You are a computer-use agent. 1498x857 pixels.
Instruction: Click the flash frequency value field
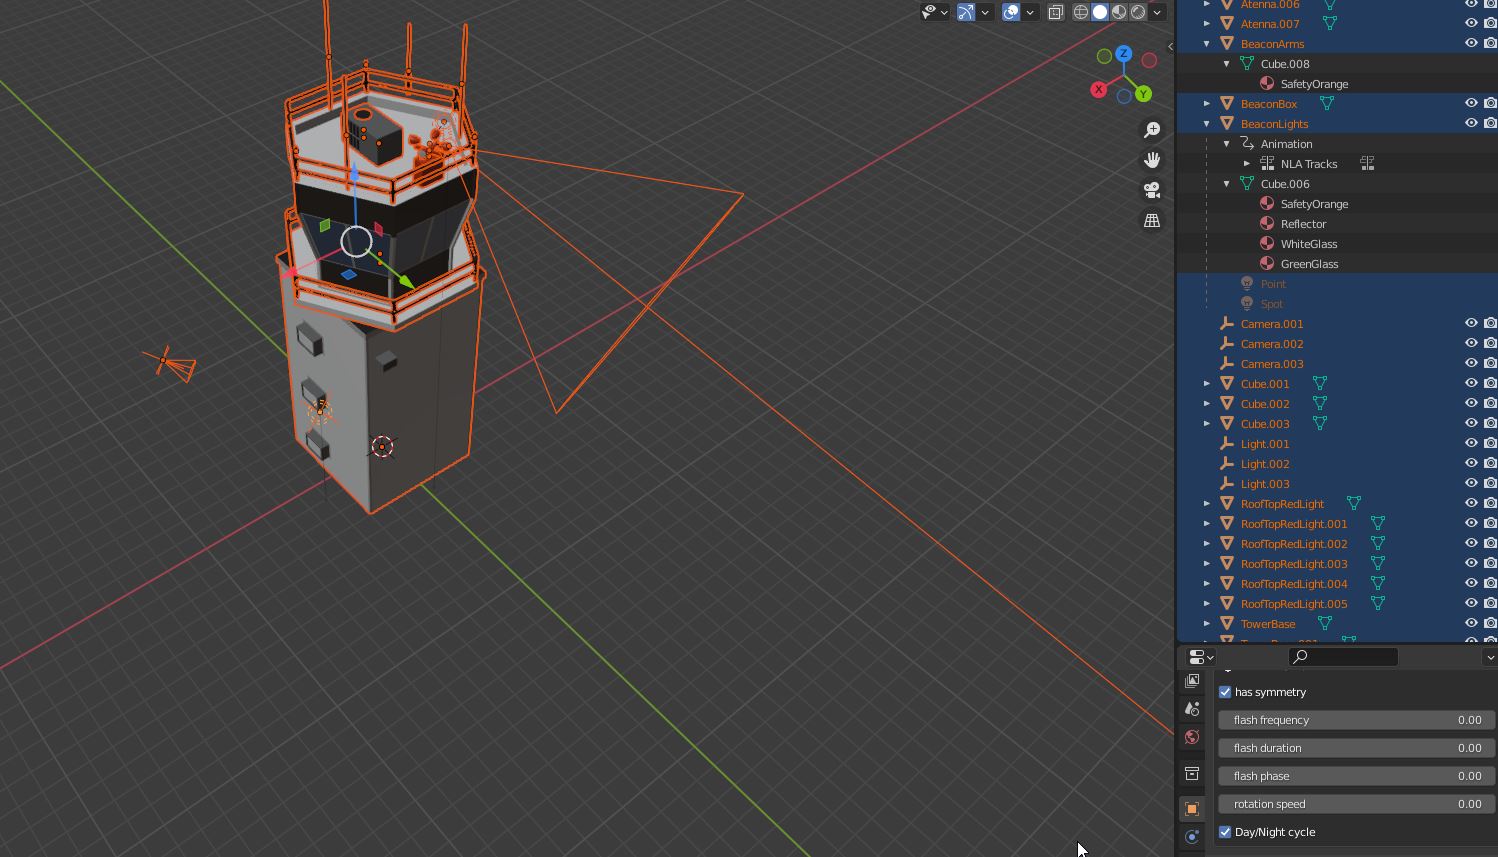coord(1356,720)
